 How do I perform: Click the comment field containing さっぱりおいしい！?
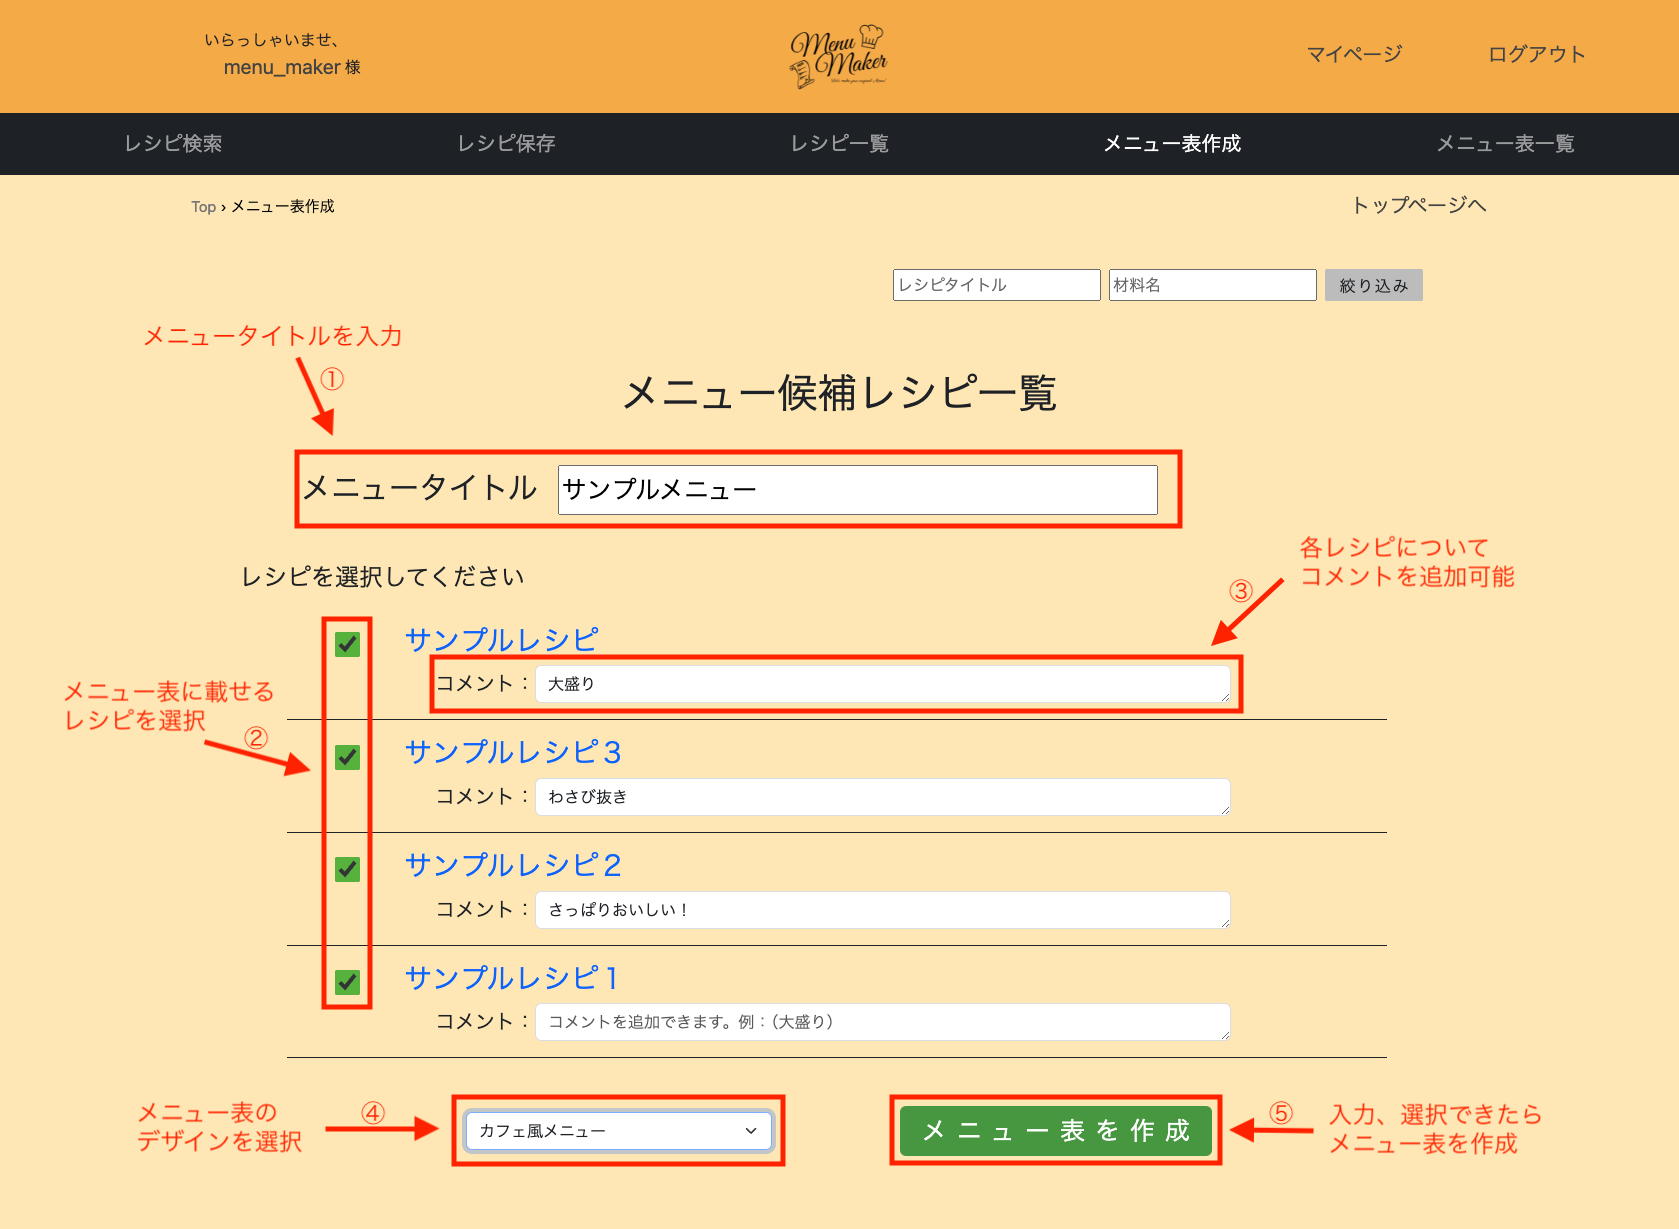883,910
